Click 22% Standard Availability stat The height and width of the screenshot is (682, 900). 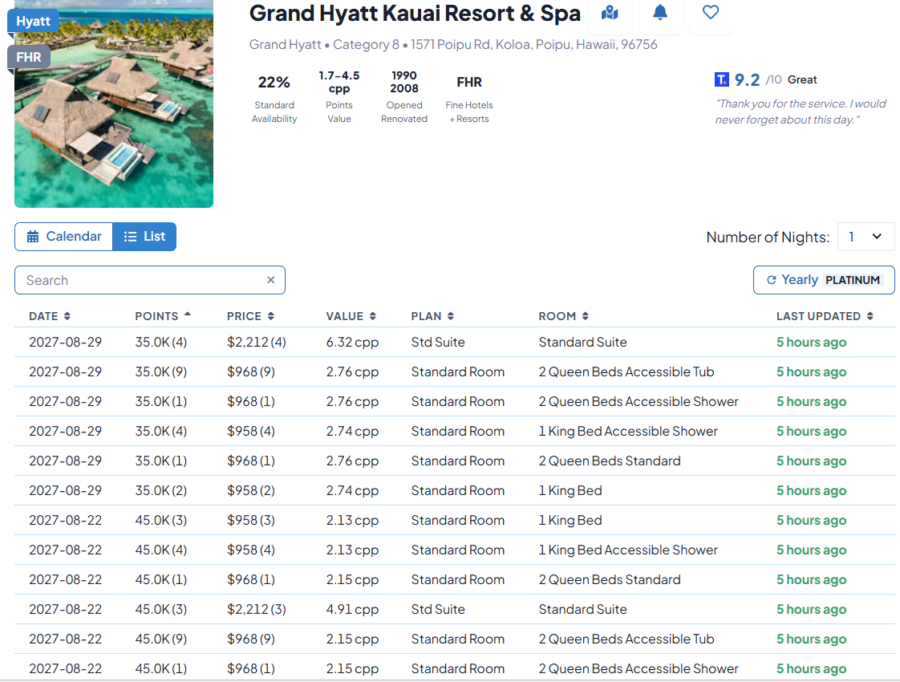[274, 97]
